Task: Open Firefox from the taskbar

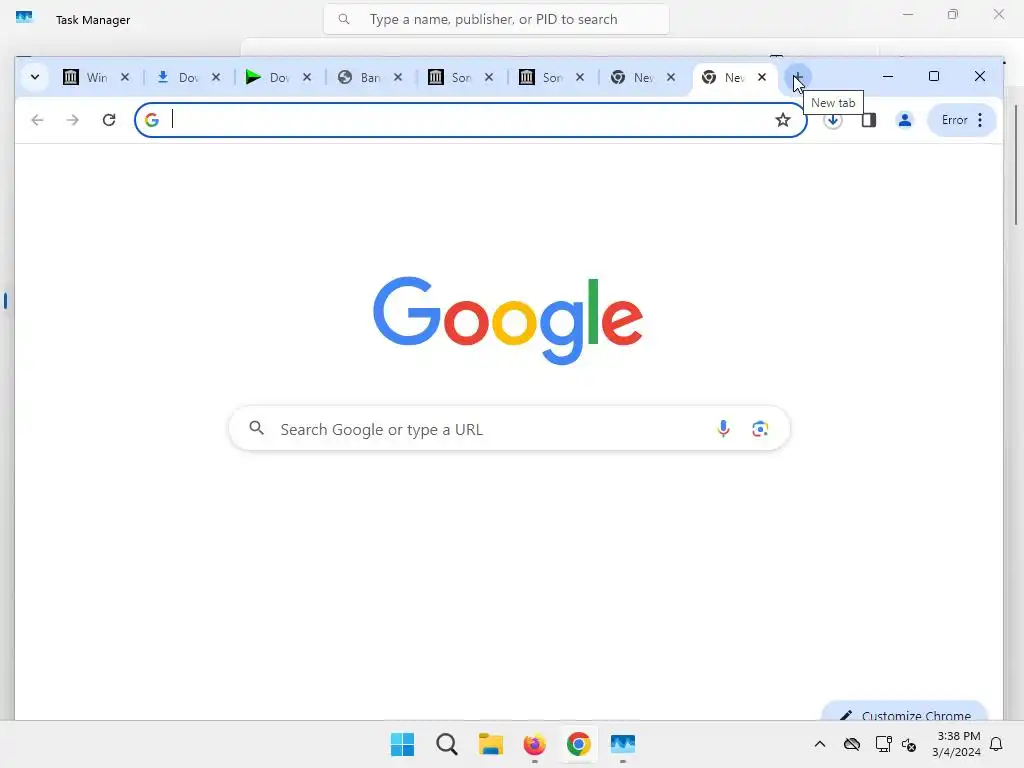Action: click(x=534, y=744)
